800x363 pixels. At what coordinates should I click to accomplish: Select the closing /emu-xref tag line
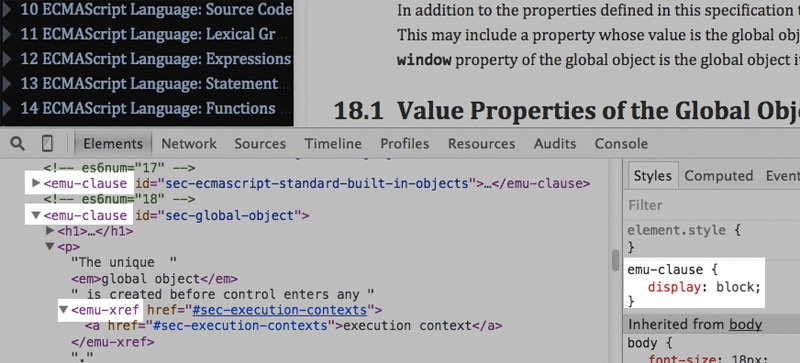112,341
